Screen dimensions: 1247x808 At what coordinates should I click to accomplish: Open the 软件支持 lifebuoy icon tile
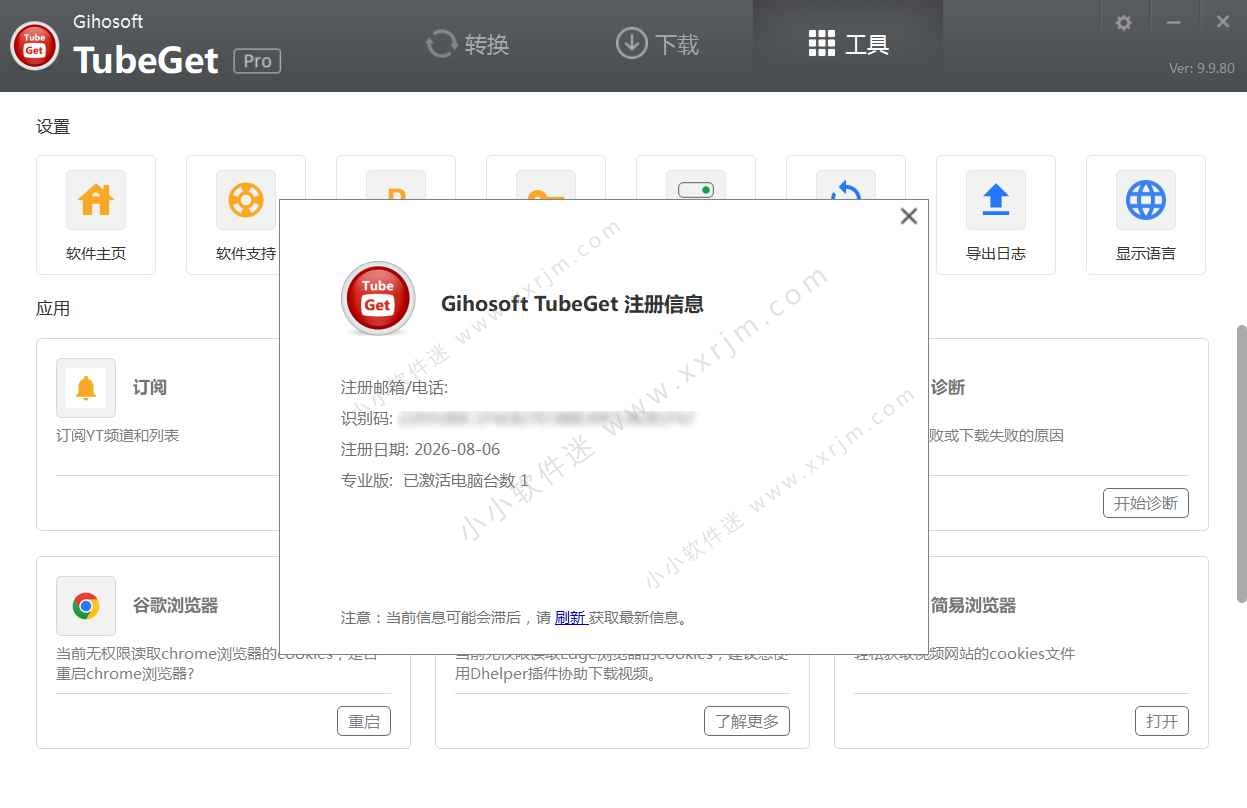click(246, 214)
